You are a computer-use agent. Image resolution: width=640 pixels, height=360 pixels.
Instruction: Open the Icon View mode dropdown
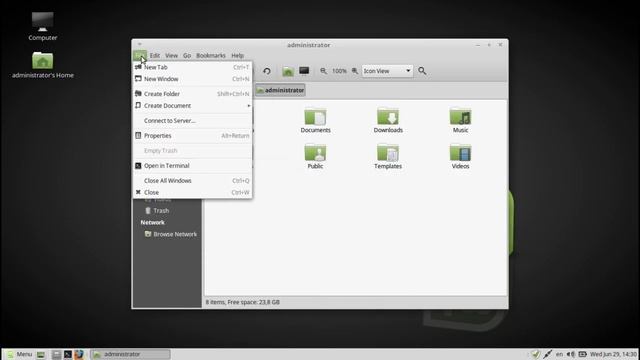(x=387, y=71)
